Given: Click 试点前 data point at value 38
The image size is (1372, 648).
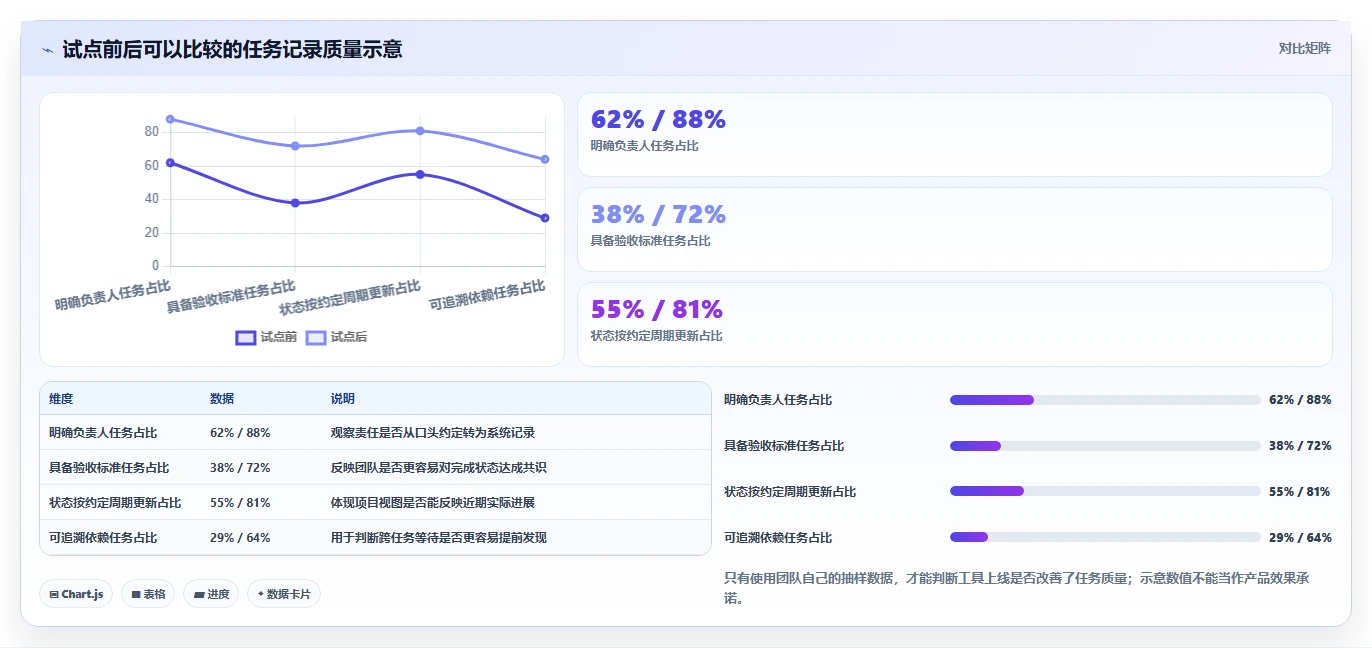Looking at the screenshot, I should pyautogui.click(x=295, y=203).
